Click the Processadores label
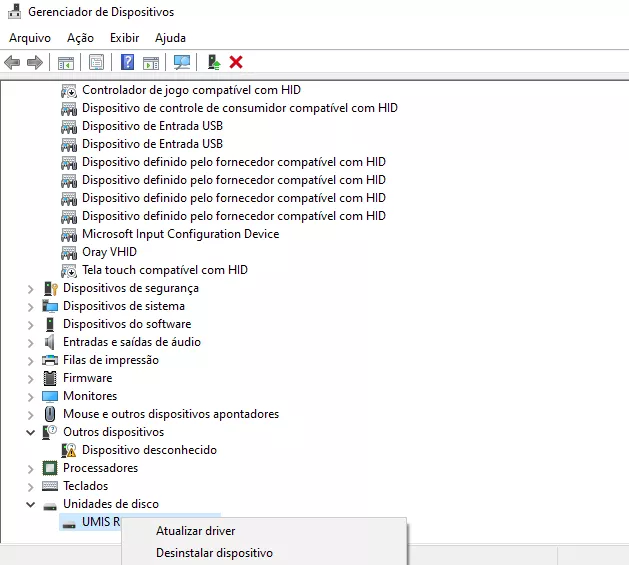Image resolution: width=629 pixels, height=565 pixels. (x=100, y=468)
